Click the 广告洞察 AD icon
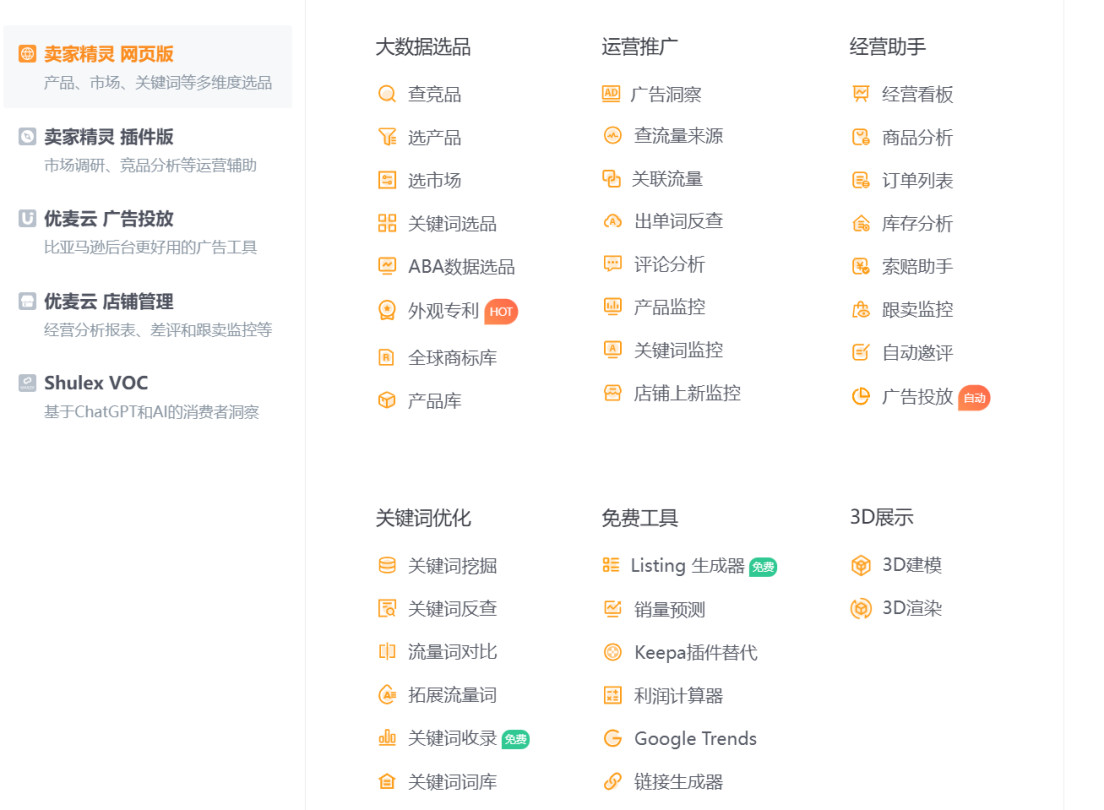This screenshot has height=810, width=1104. tap(611, 94)
